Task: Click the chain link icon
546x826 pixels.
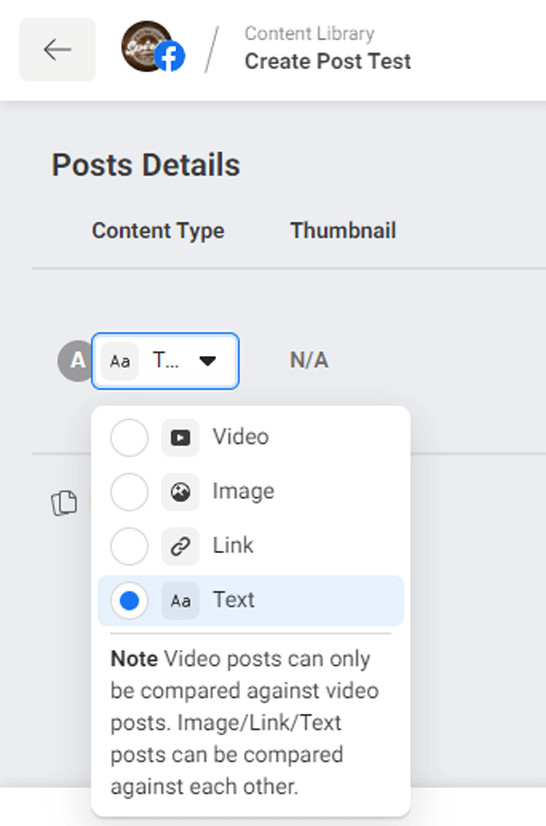Action: click(180, 546)
